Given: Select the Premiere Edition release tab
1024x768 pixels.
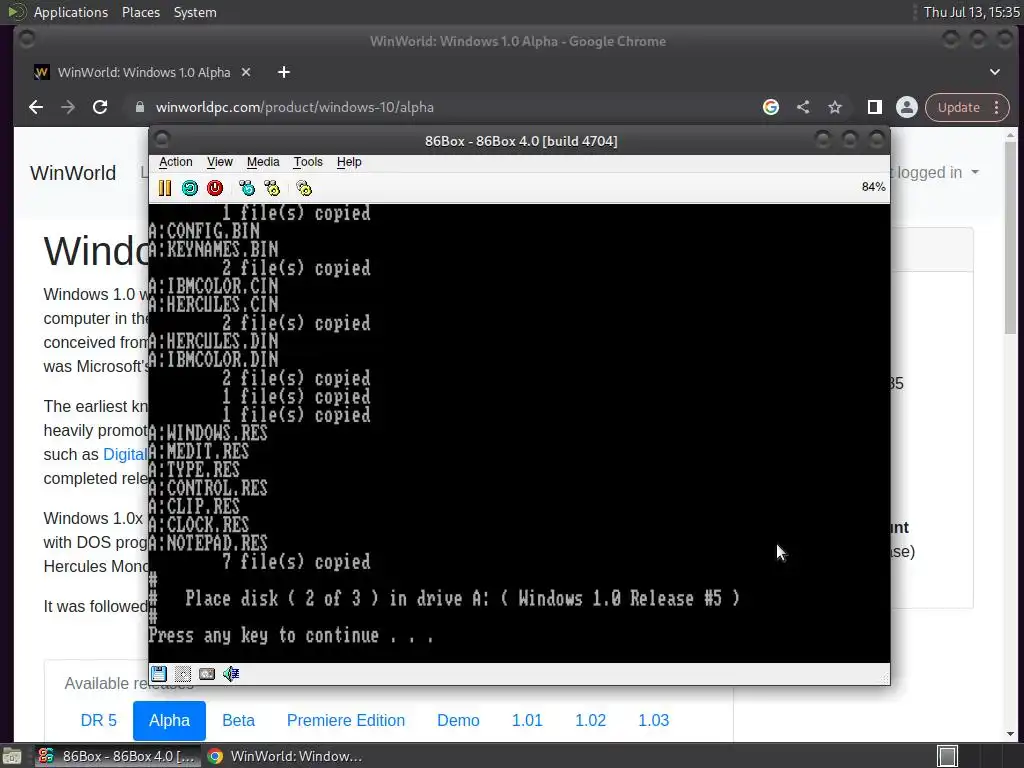Looking at the screenshot, I should 346,720.
